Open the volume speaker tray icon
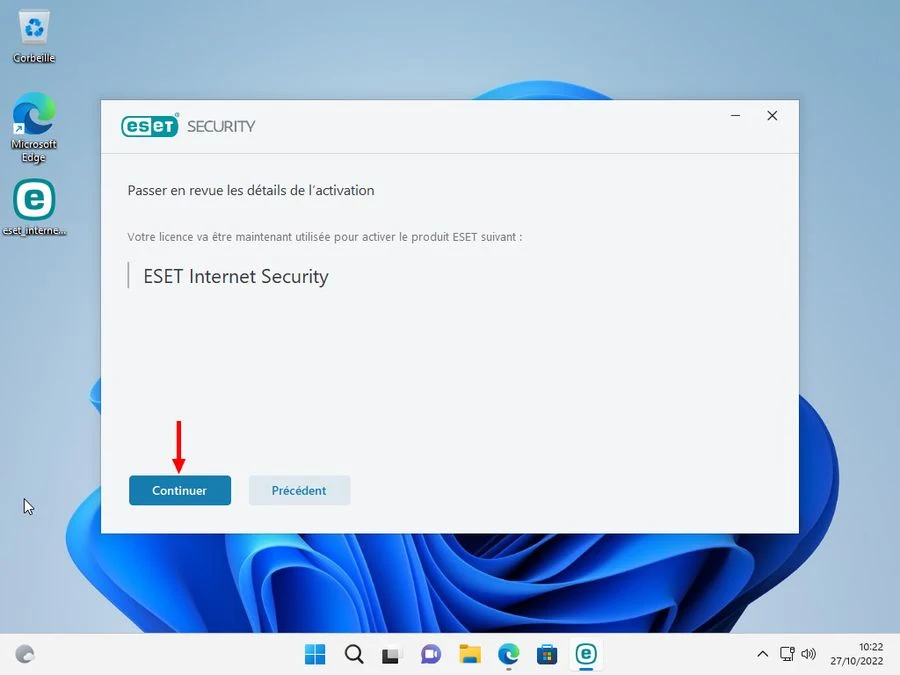Image resolution: width=900 pixels, height=675 pixels. coord(809,654)
